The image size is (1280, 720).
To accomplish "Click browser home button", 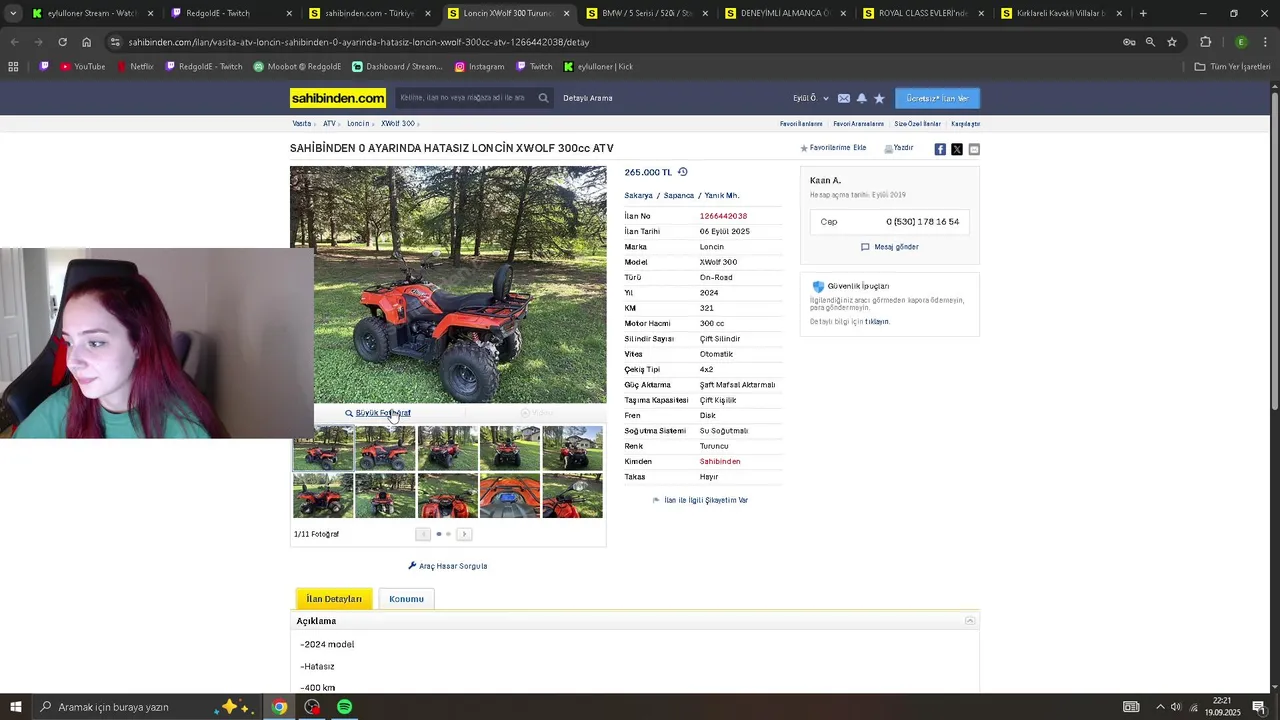I will (x=86, y=42).
